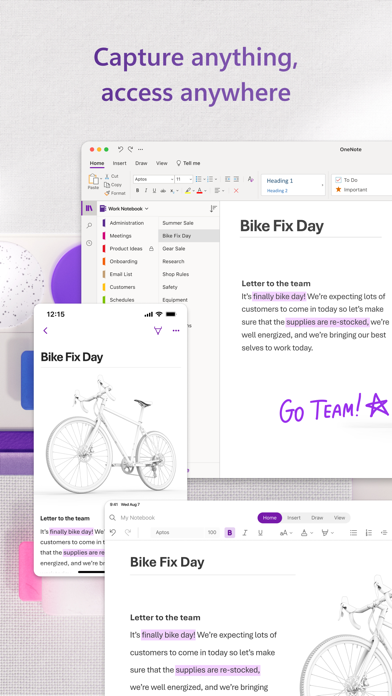Select the Insert tab on the tablet
The height and width of the screenshot is (696, 392).
pyautogui.click(x=294, y=518)
